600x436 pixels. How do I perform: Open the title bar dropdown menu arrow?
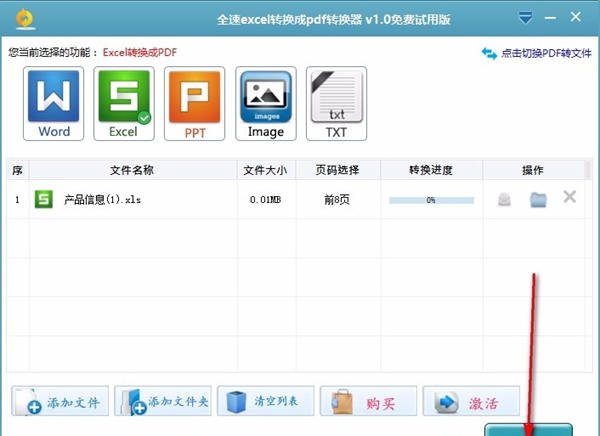(525, 18)
